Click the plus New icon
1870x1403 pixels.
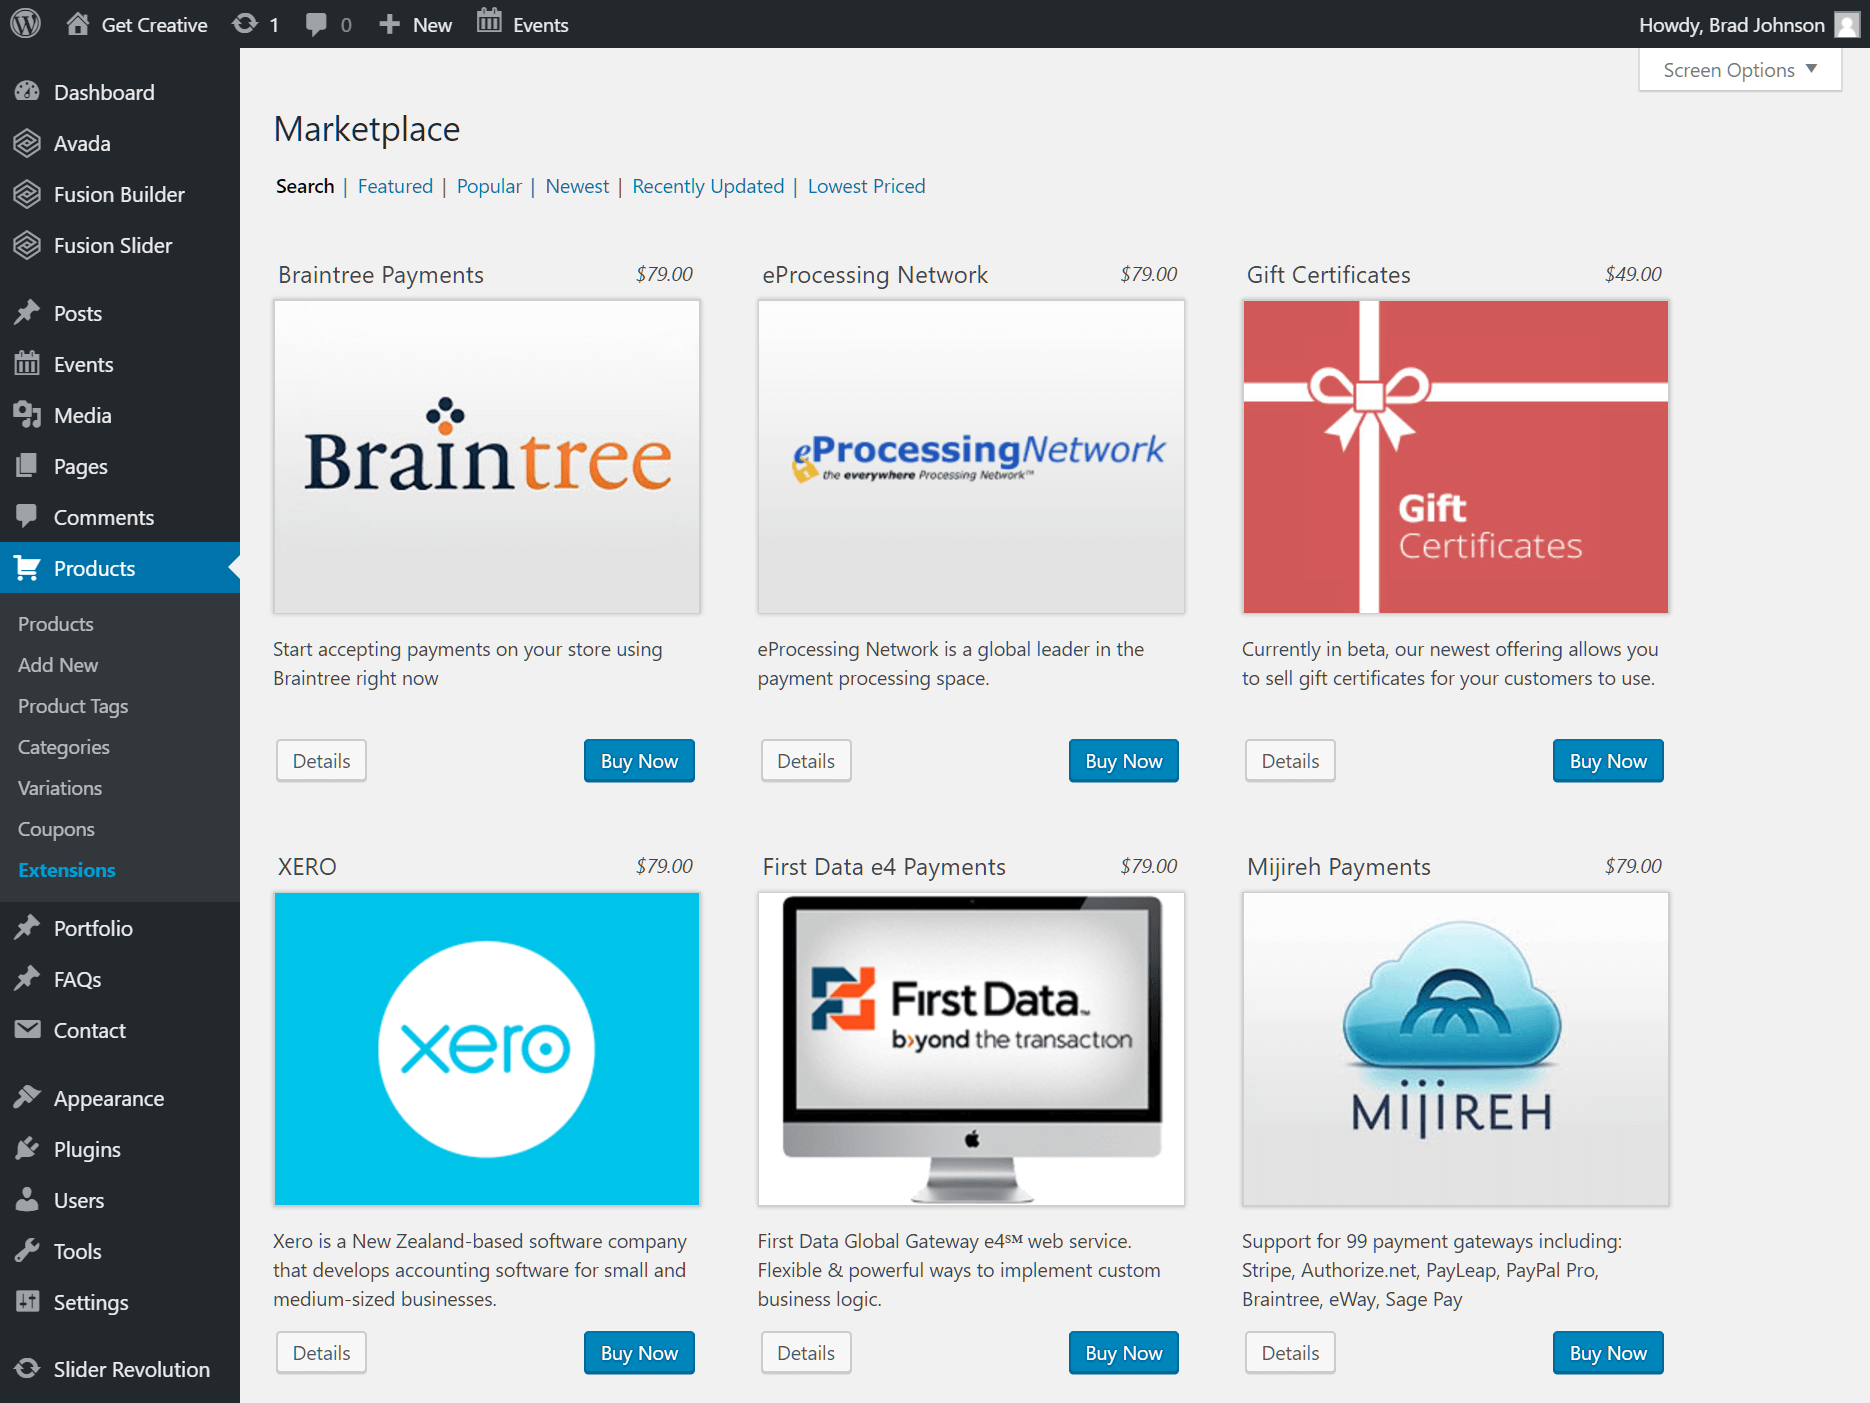390,24
